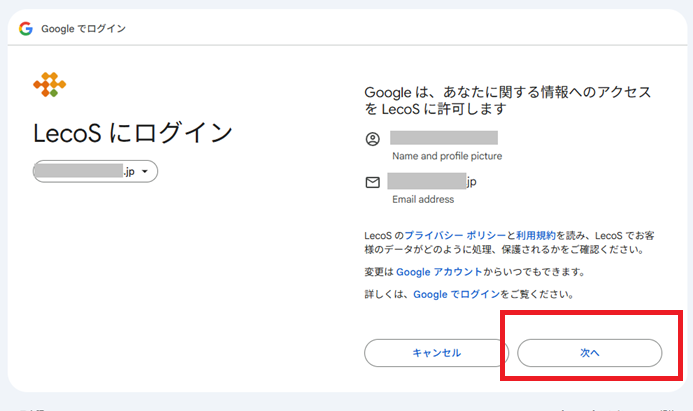Click the Google でログイン header title
The width and height of the screenshot is (693, 411).
[83, 28]
